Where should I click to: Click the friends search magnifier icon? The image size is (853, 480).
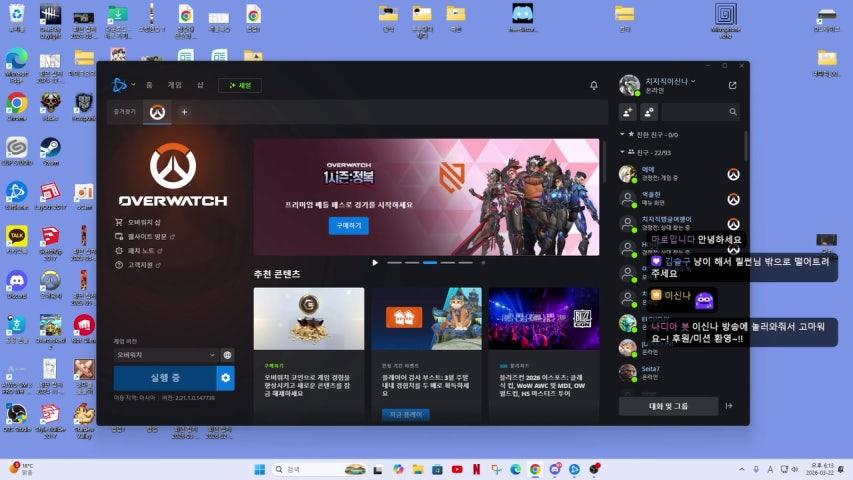click(x=733, y=112)
